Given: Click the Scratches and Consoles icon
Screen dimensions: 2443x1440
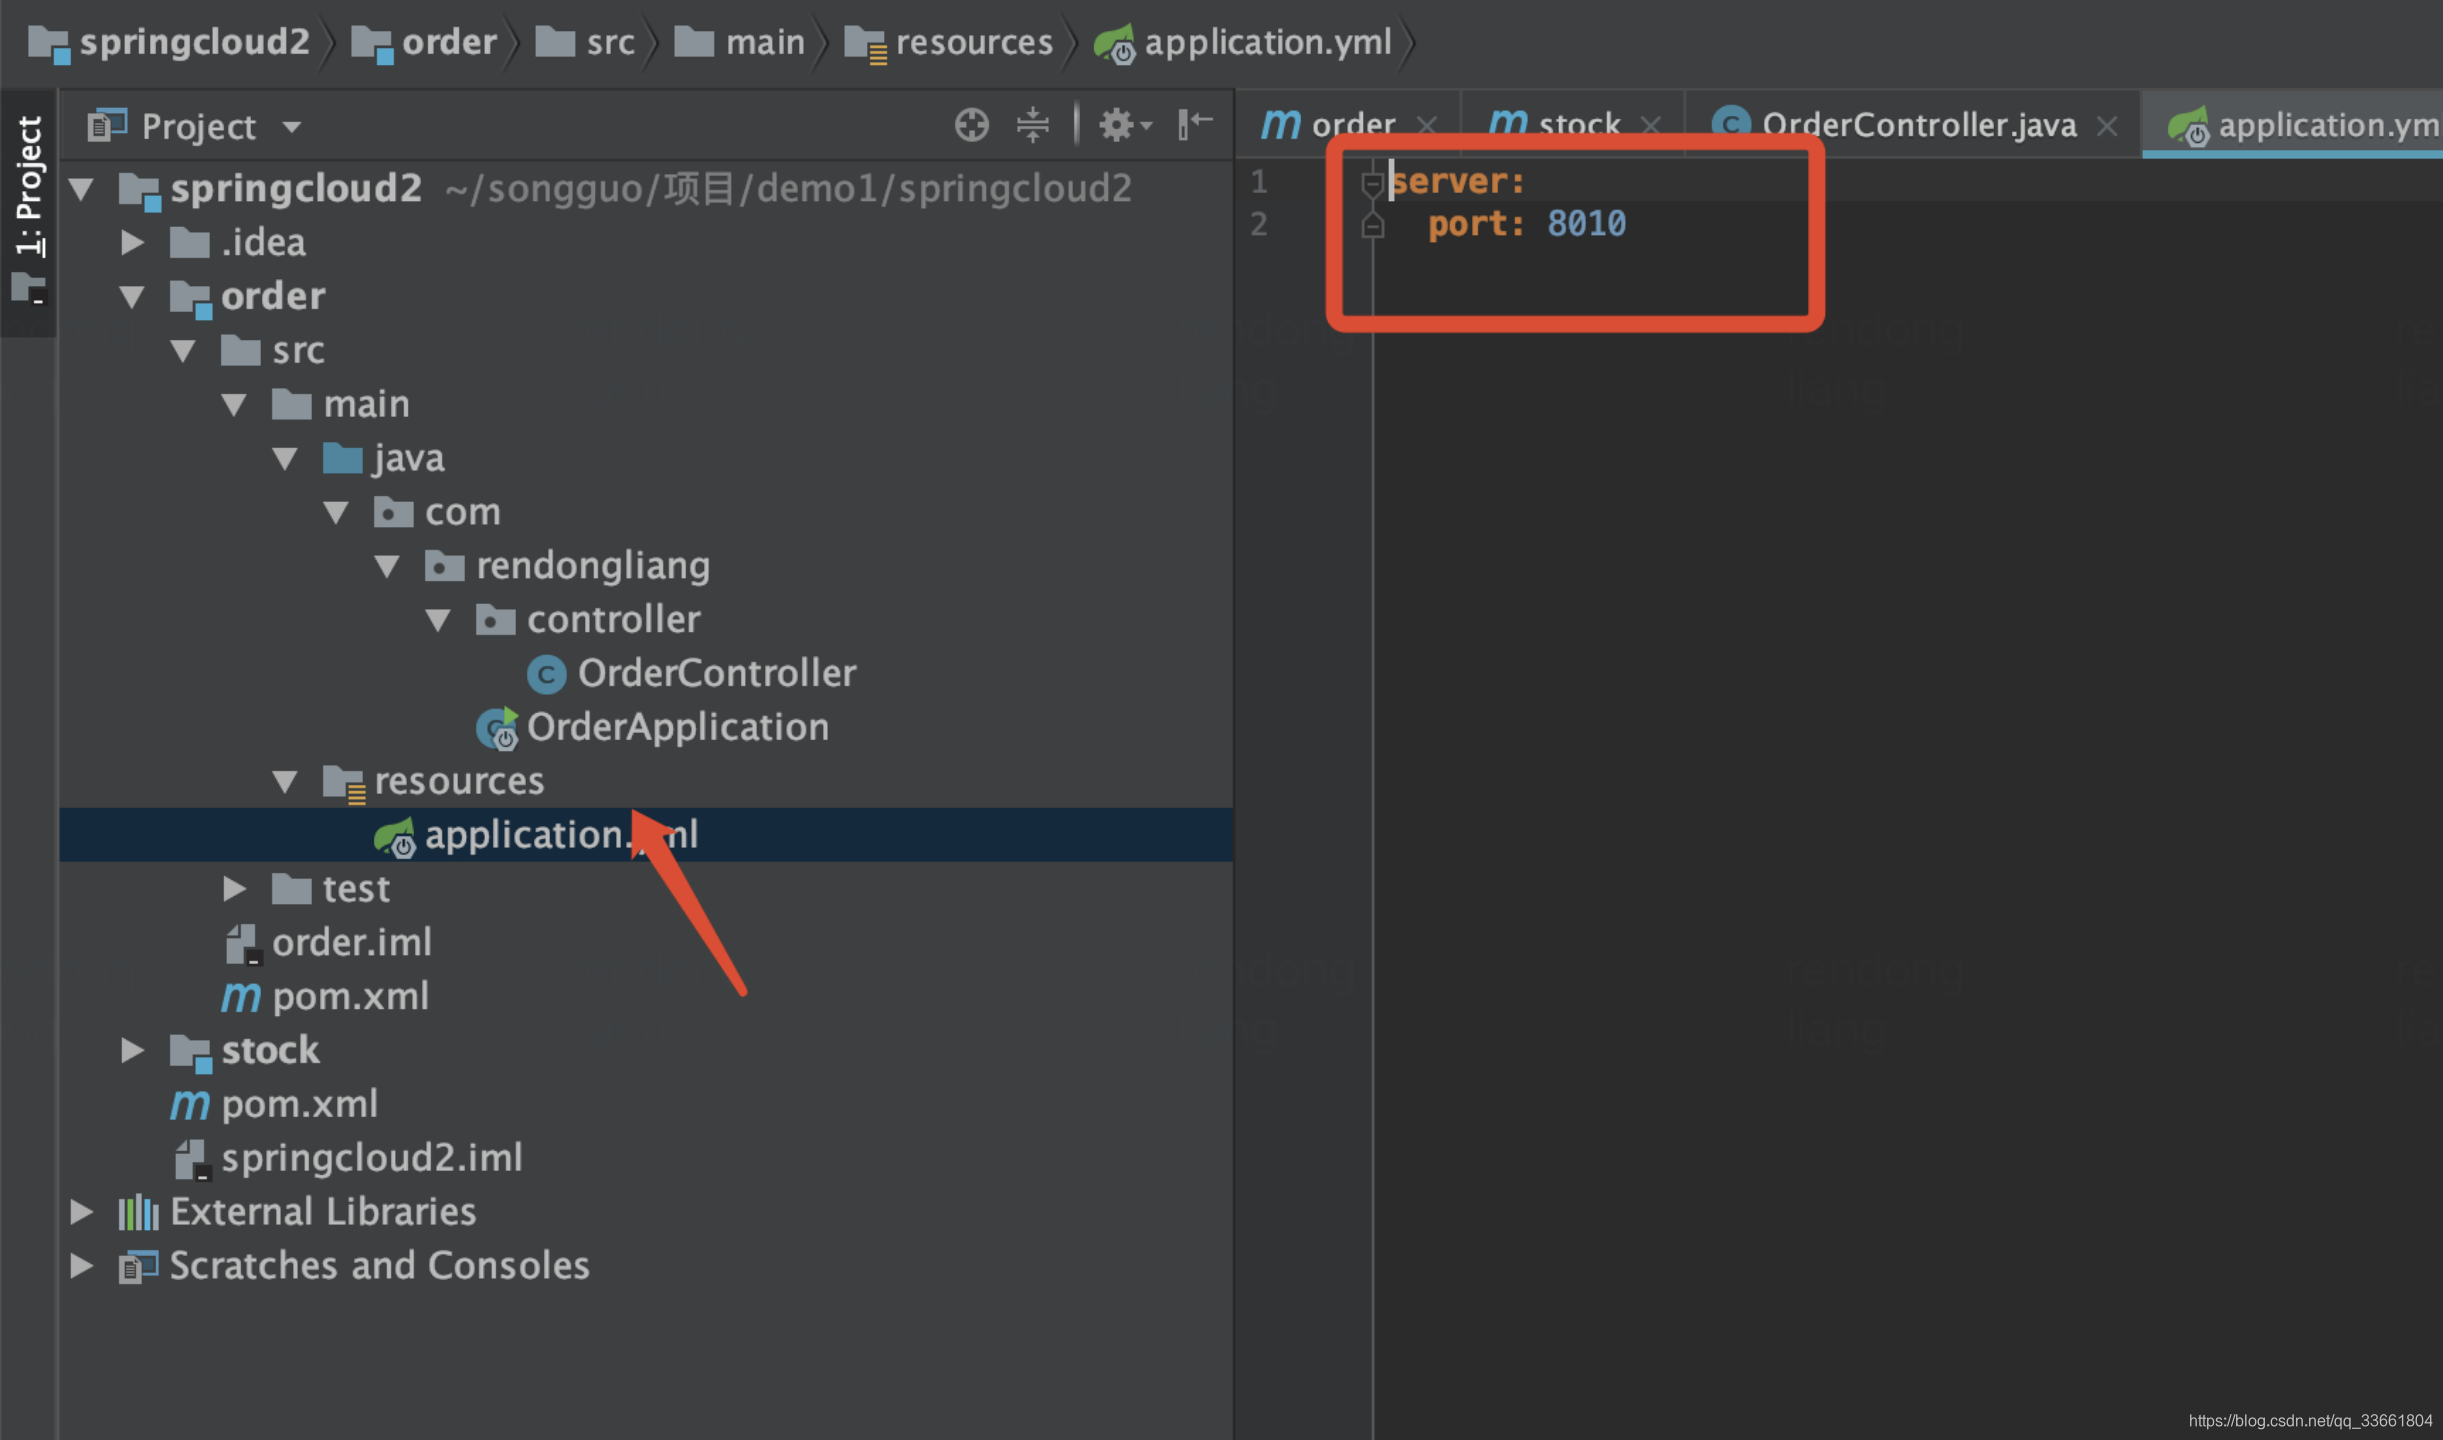Looking at the screenshot, I should (138, 1267).
